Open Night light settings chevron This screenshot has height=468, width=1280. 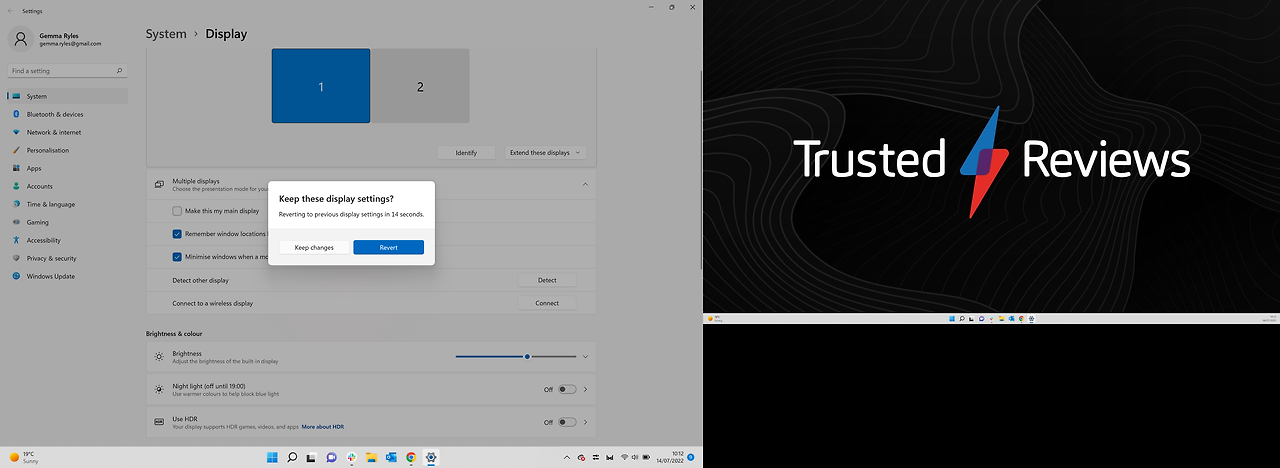point(586,389)
